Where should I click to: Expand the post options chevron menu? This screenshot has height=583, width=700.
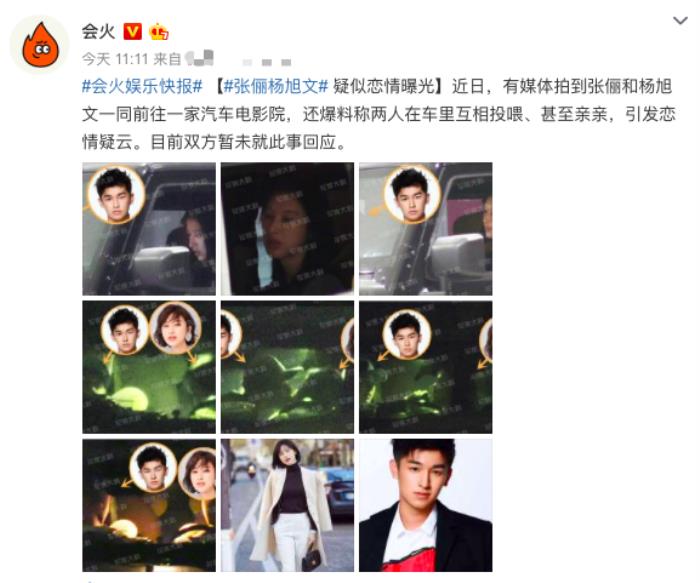(x=680, y=21)
